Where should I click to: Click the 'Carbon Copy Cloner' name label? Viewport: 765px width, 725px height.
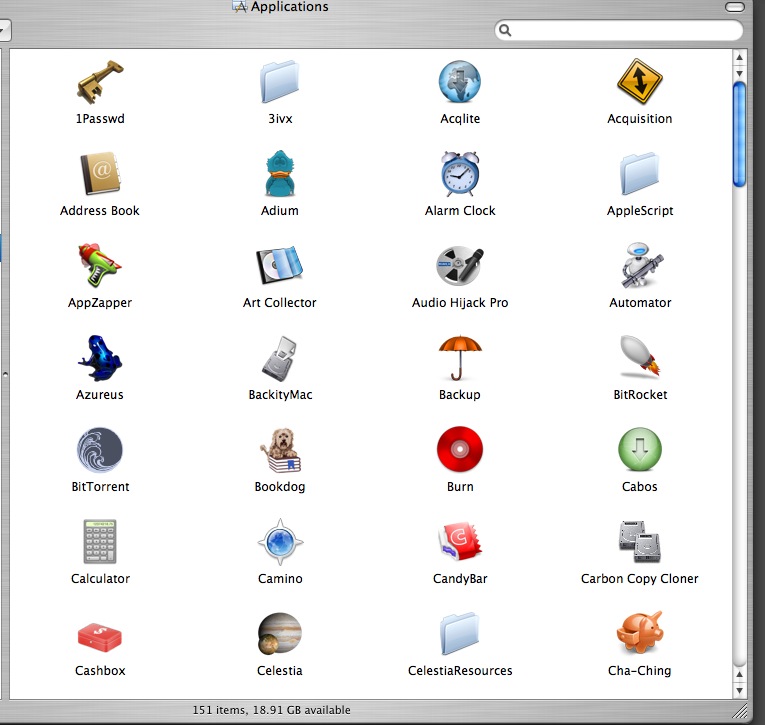pyautogui.click(x=640, y=579)
